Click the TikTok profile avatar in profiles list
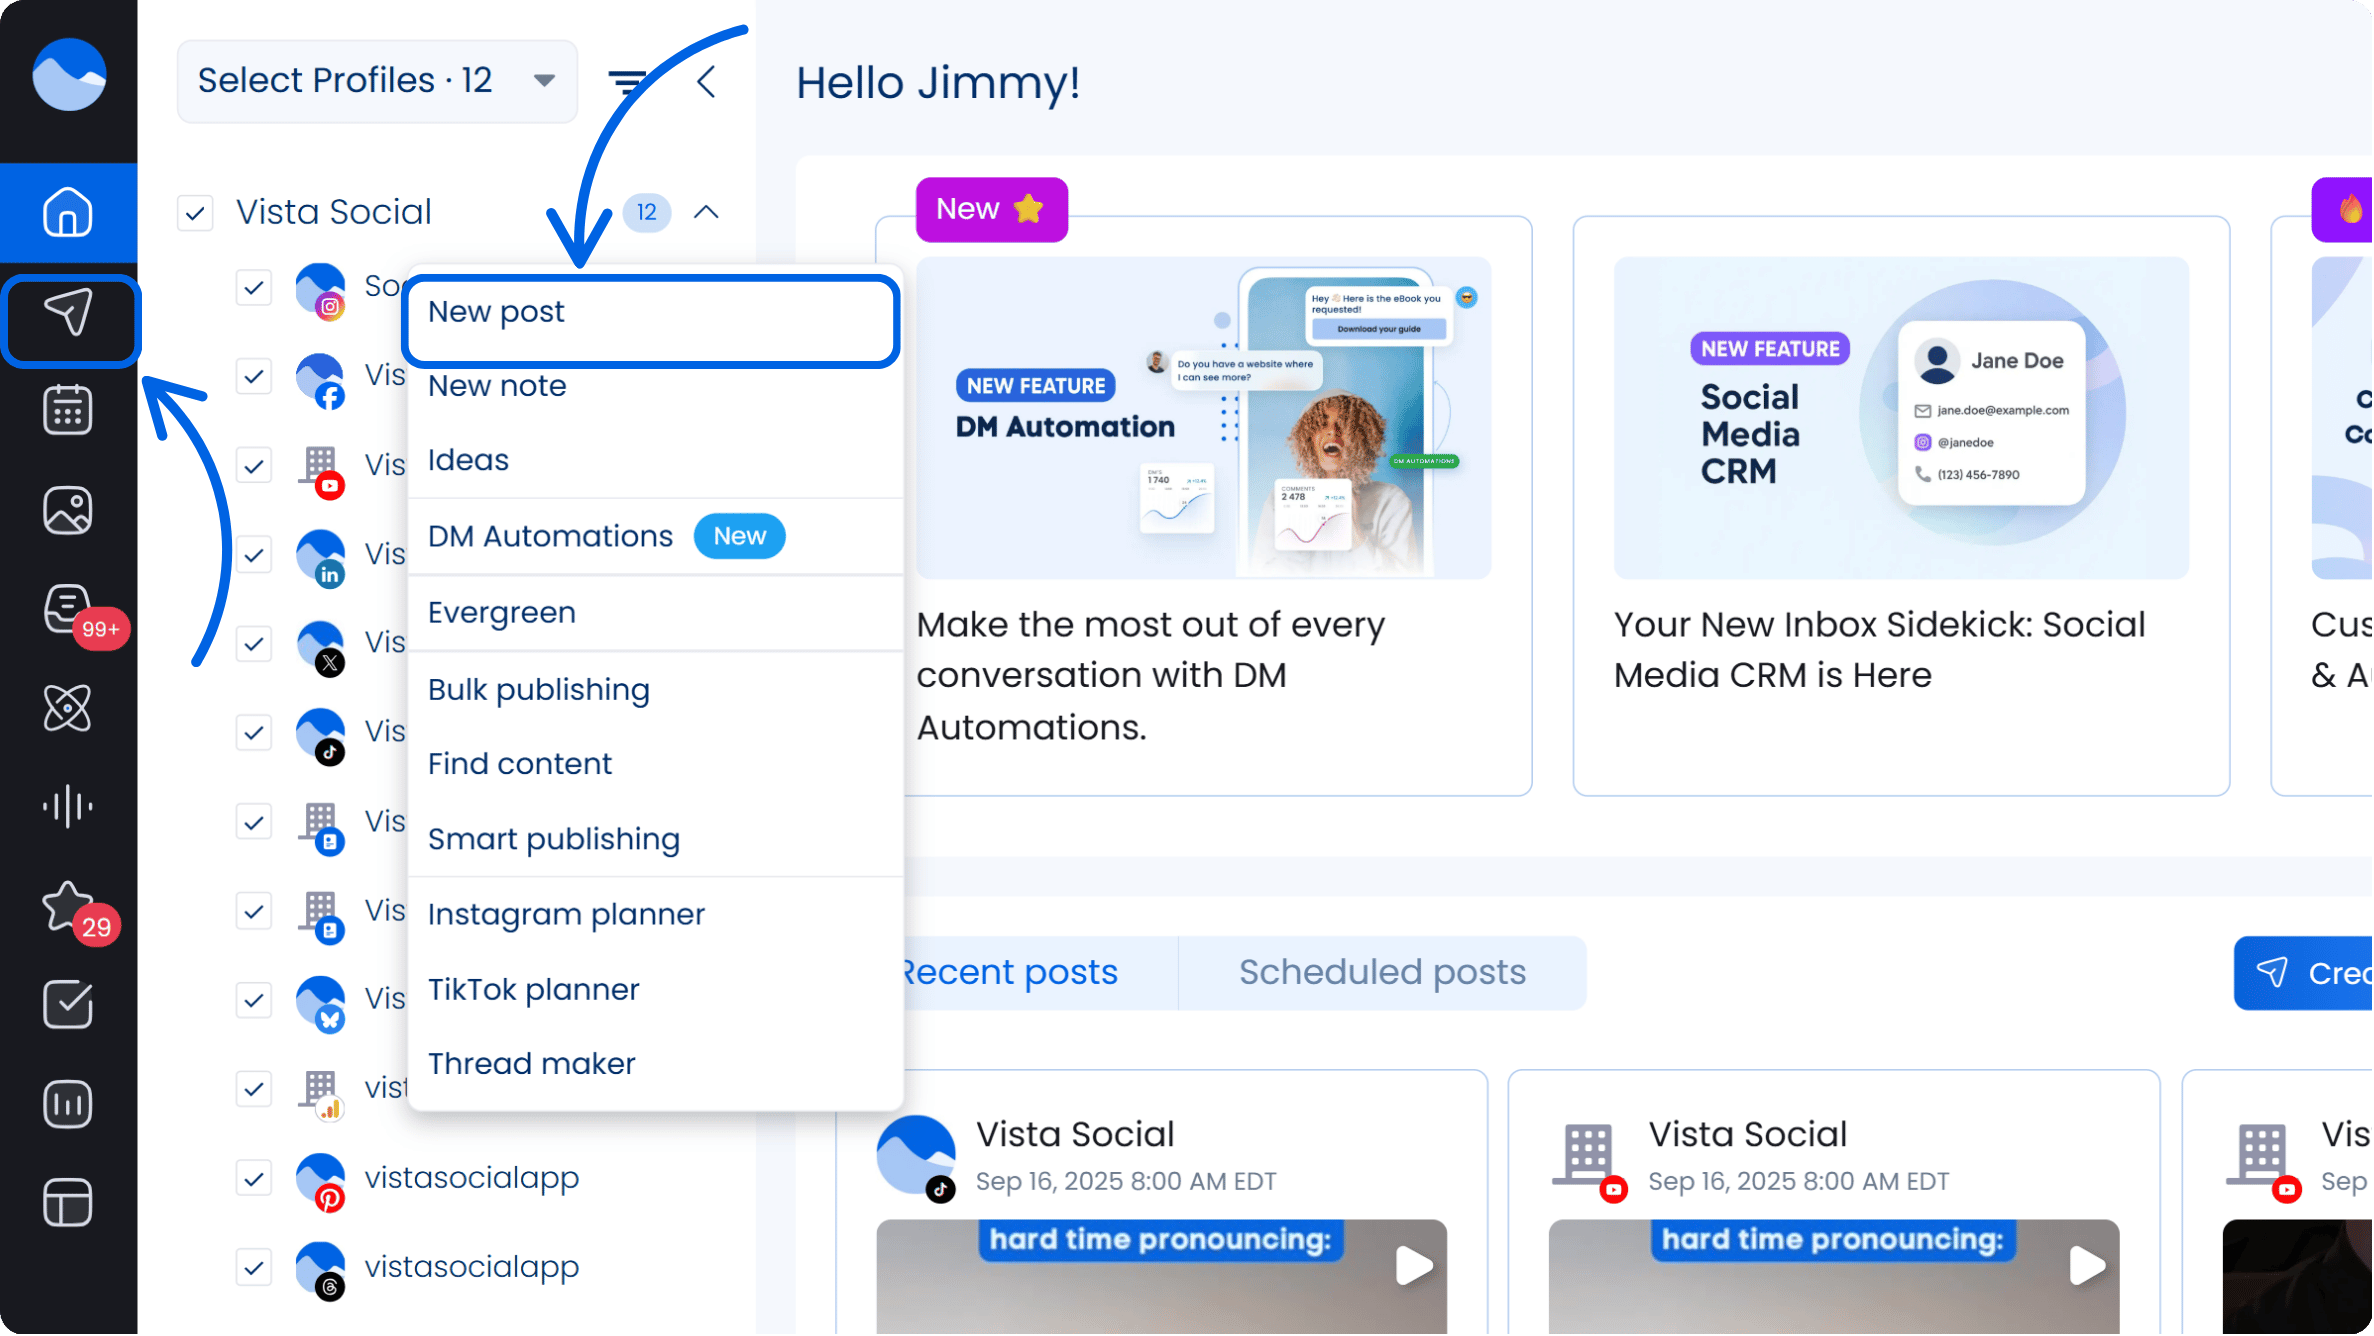Viewport: 2374px width, 1336px height. [321, 735]
